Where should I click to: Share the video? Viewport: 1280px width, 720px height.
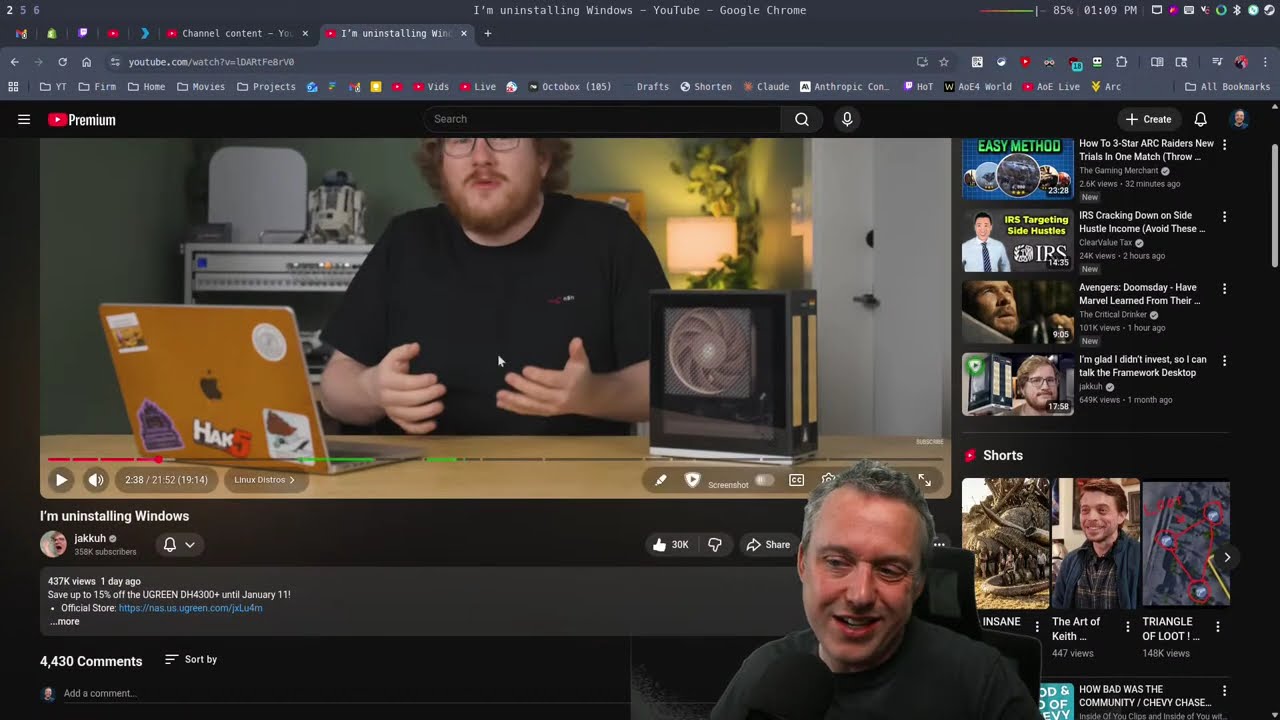point(768,545)
